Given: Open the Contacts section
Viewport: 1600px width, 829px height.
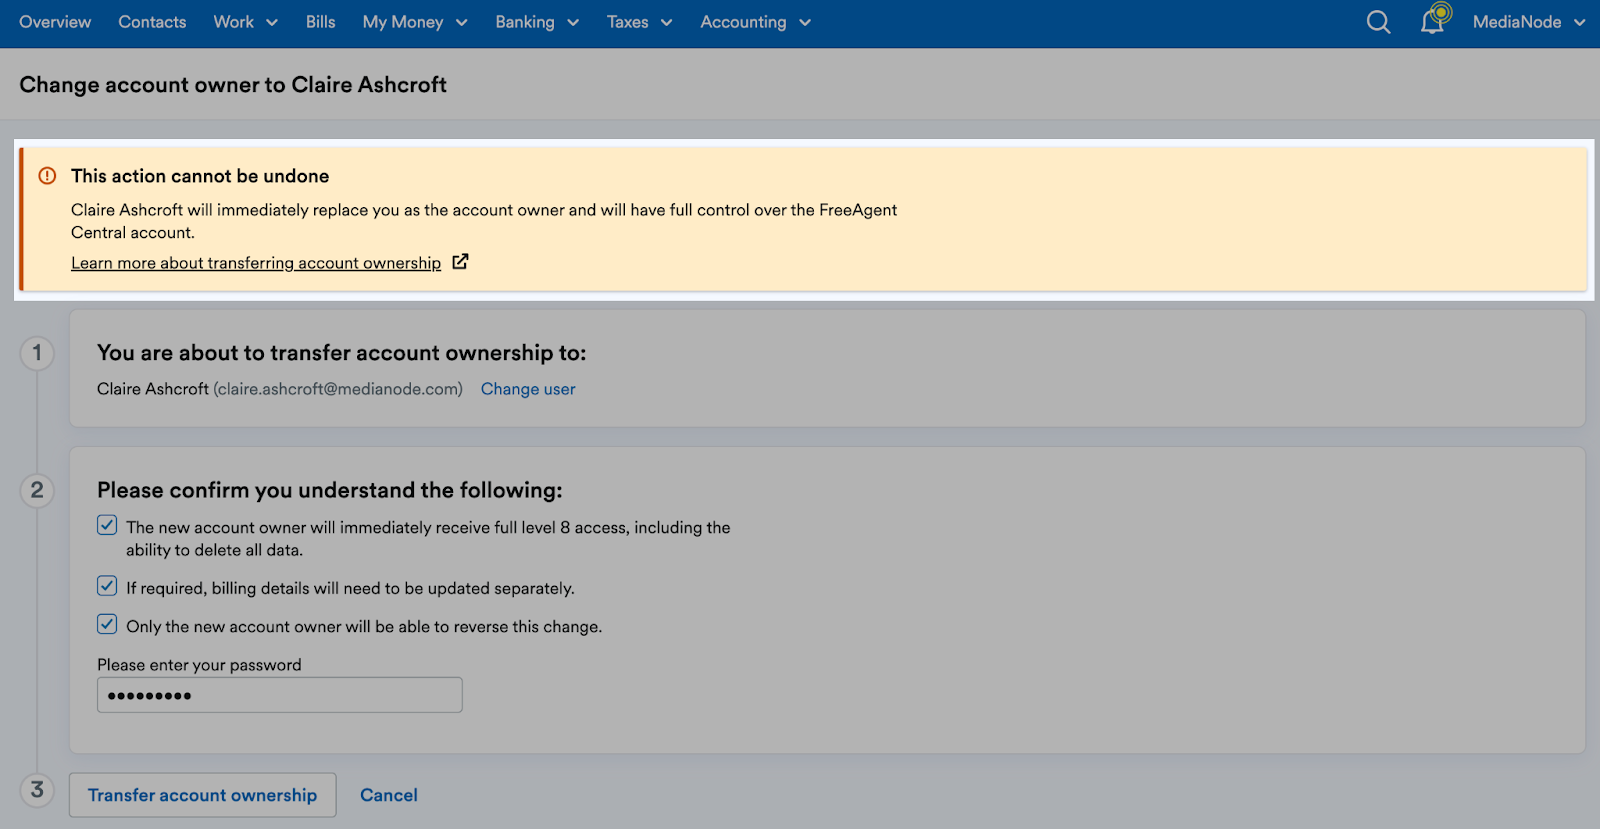Looking at the screenshot, I should click(x=152, y=22).
